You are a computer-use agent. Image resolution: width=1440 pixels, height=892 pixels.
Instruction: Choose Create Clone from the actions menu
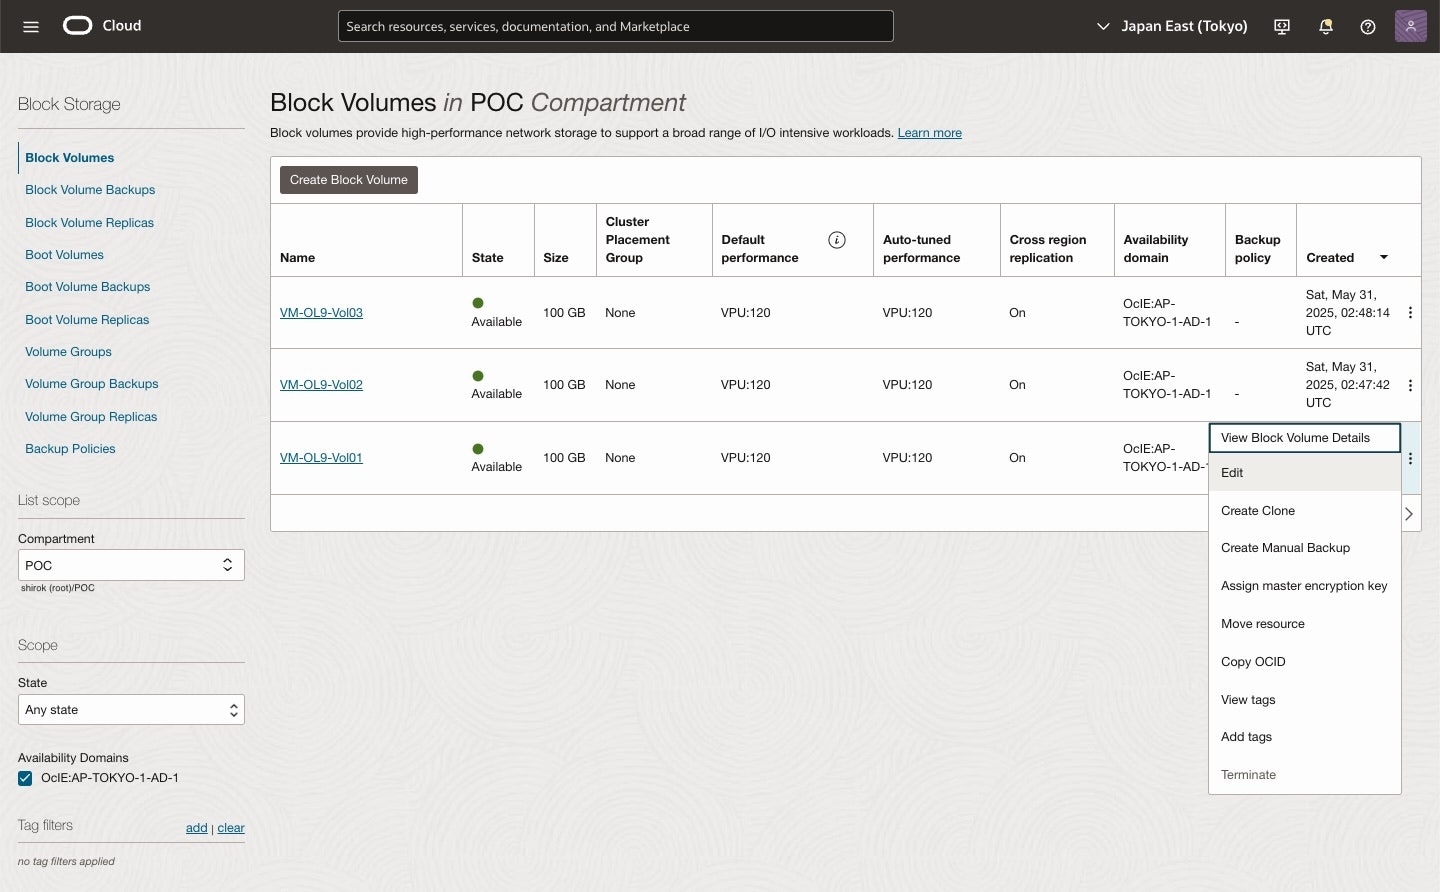point(1305,511)
